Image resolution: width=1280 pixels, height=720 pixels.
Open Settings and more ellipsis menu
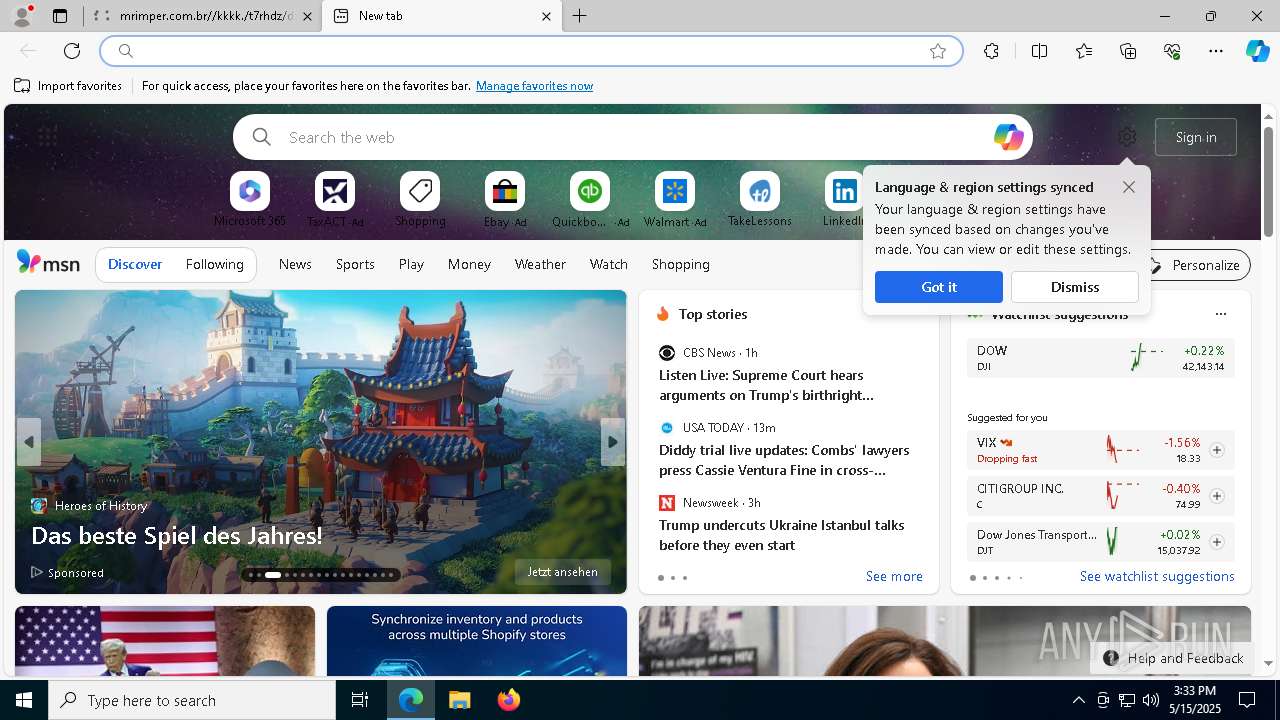click(1216, 51)
